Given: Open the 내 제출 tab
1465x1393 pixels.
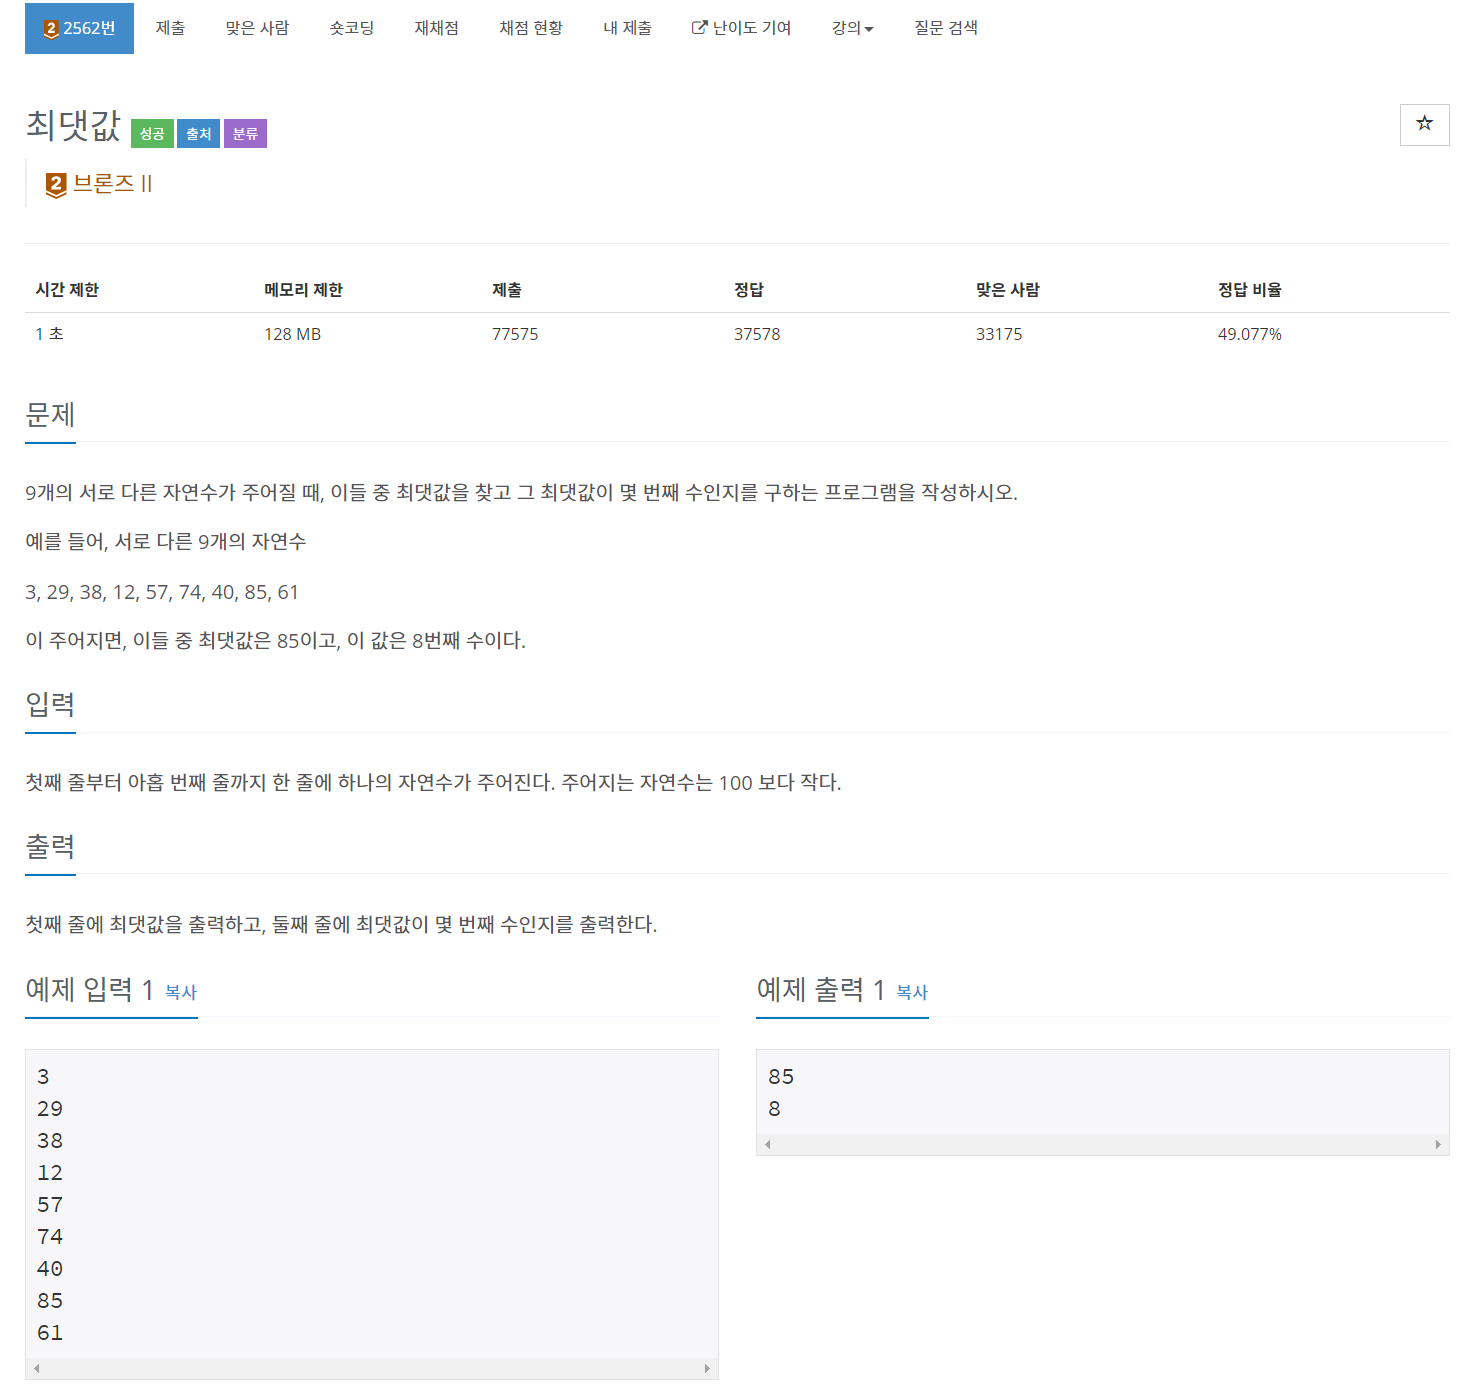Looking at the screenshot, I should [627, 28].
